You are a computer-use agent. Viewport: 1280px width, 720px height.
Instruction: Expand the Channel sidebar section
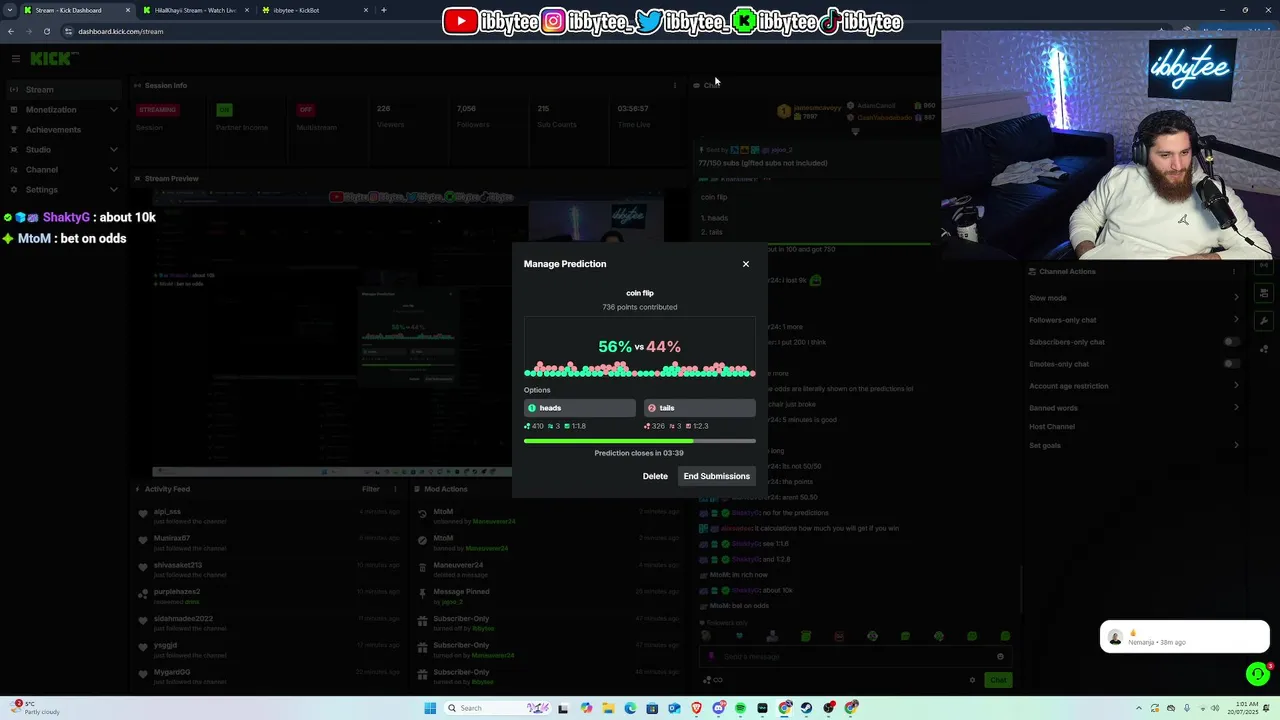(62, 170)
